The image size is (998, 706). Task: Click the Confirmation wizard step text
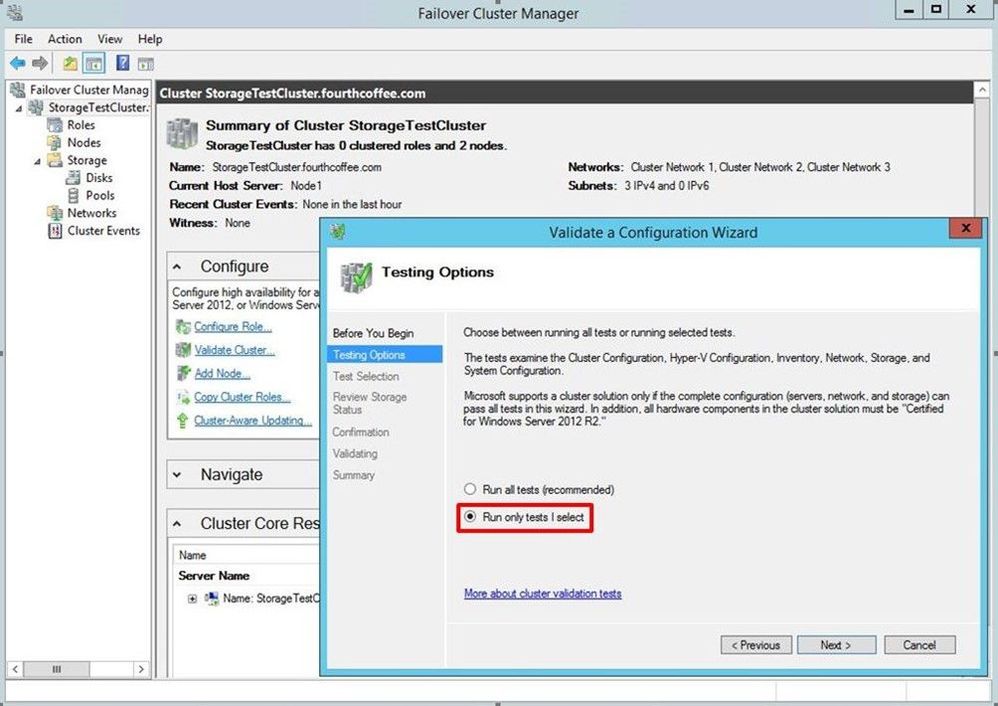360,432
